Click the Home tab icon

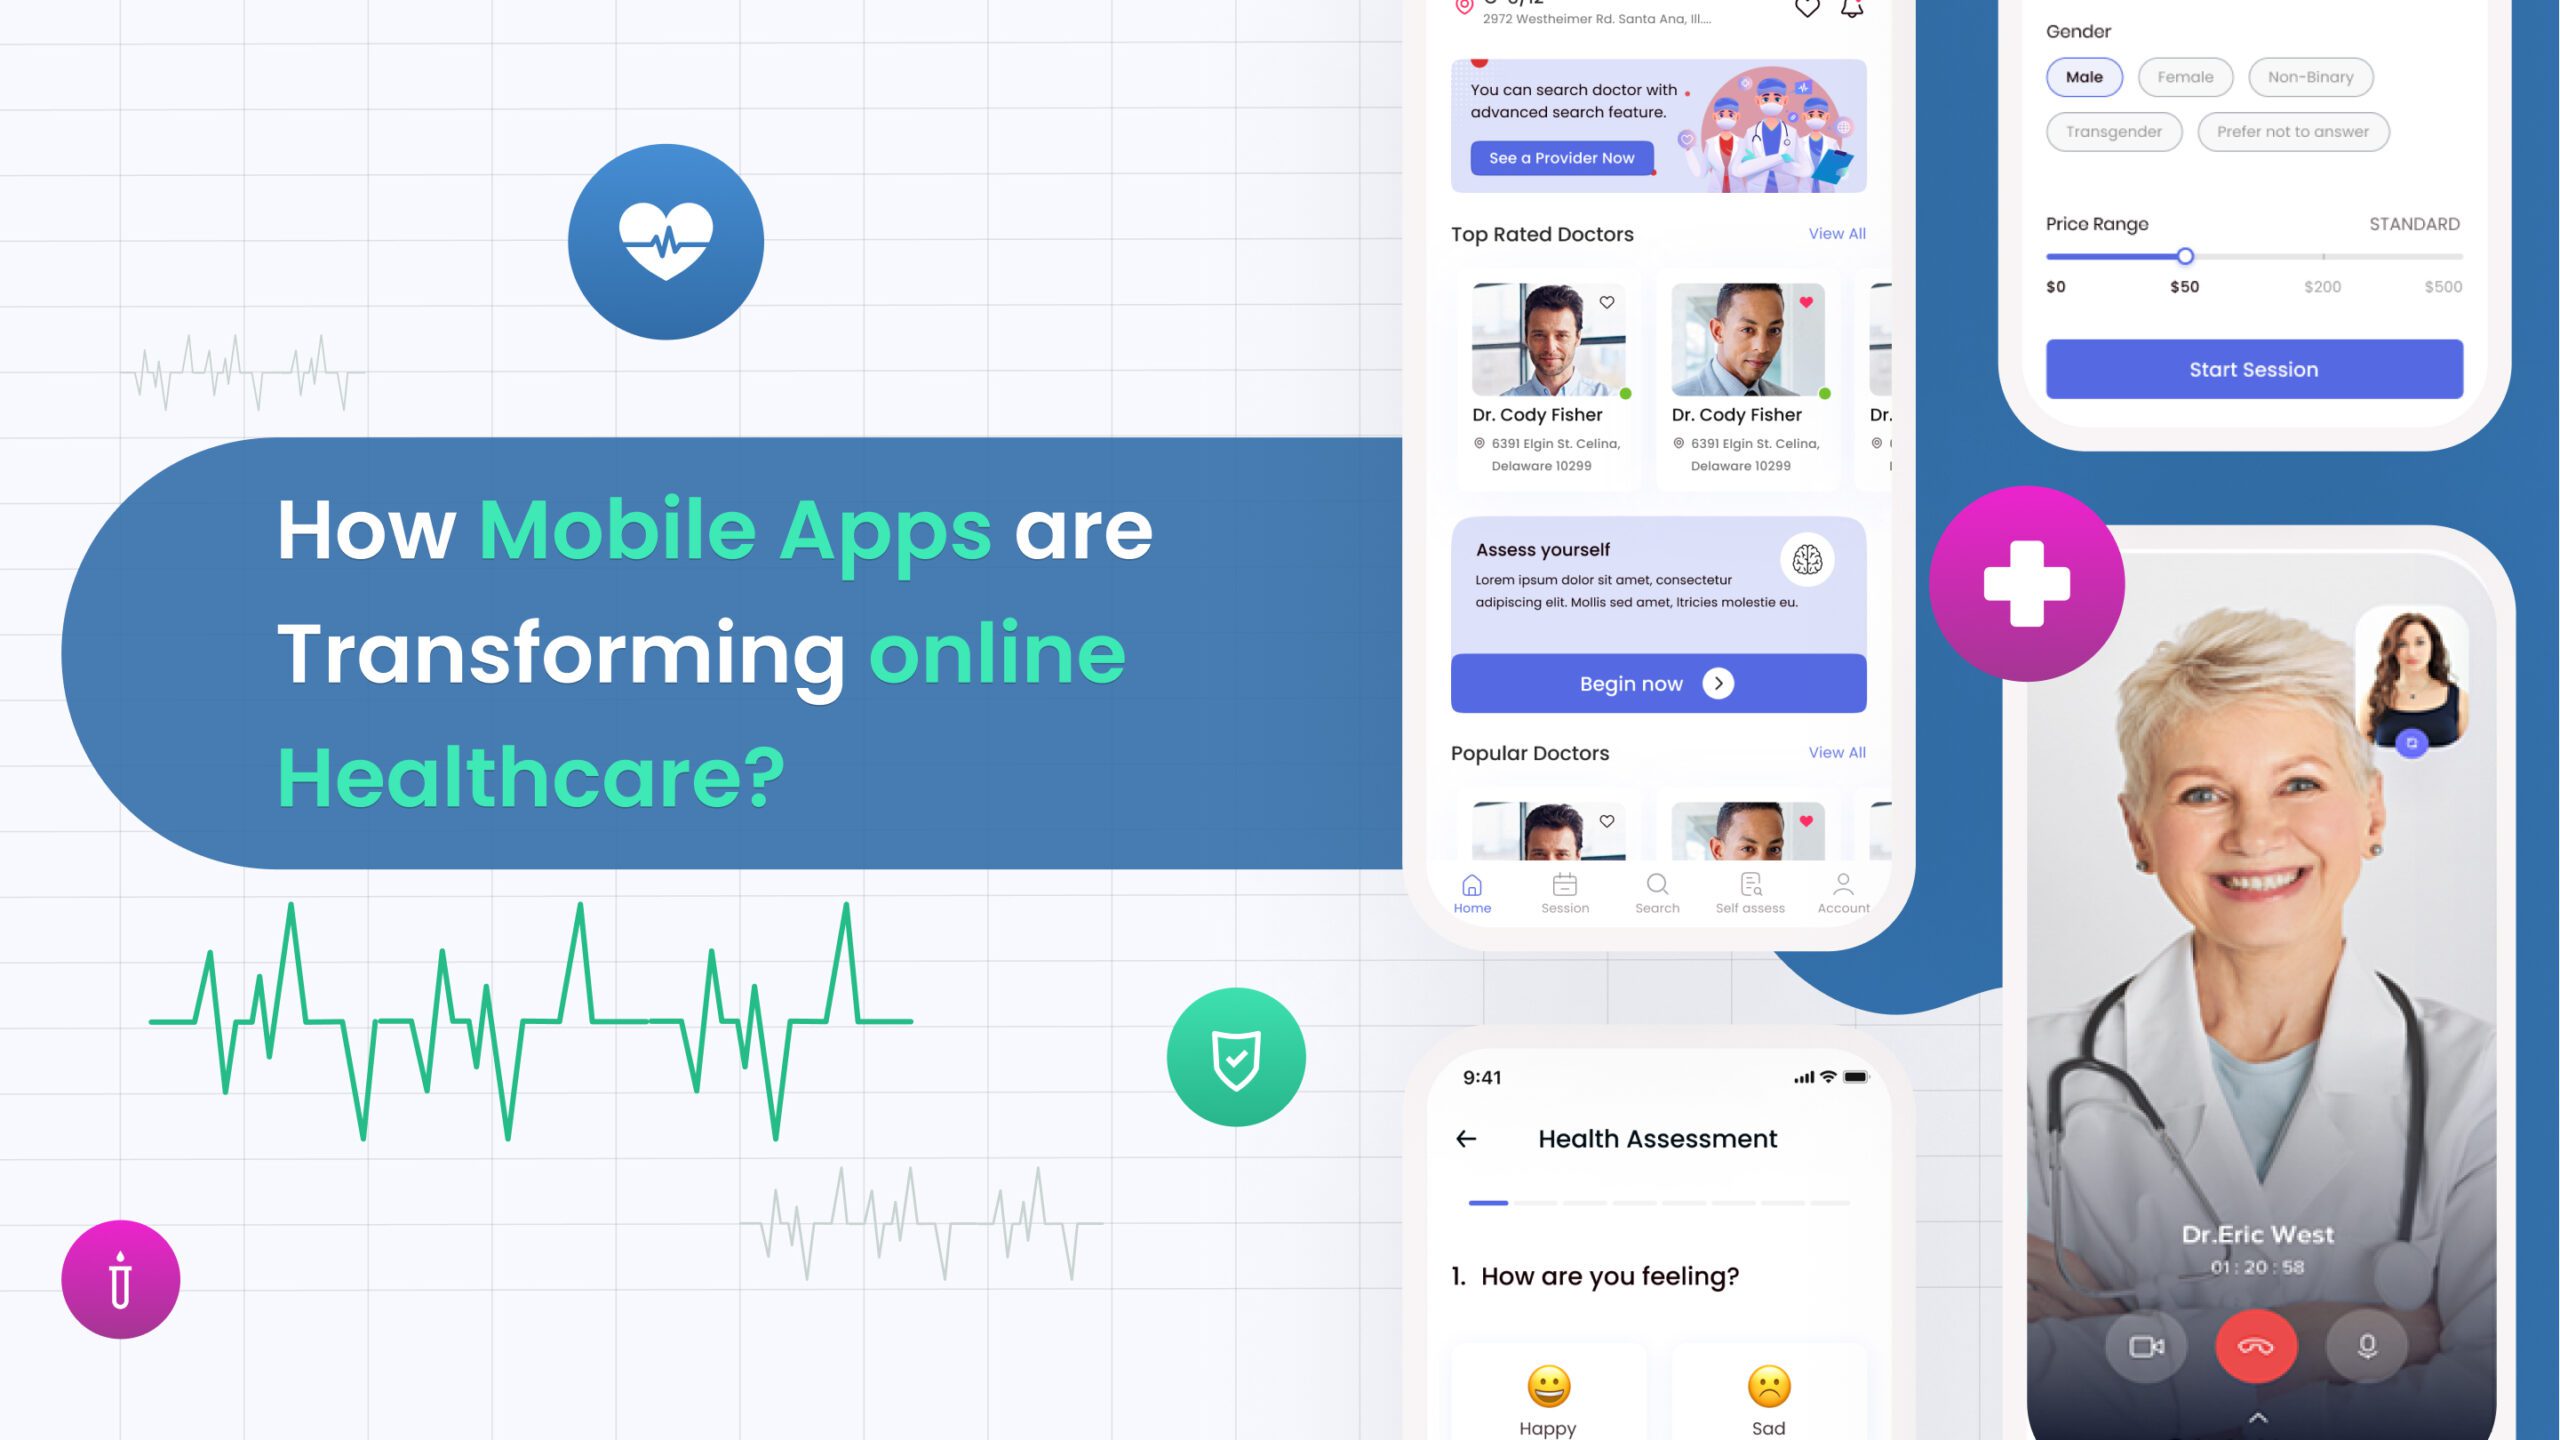(1472, 884)
